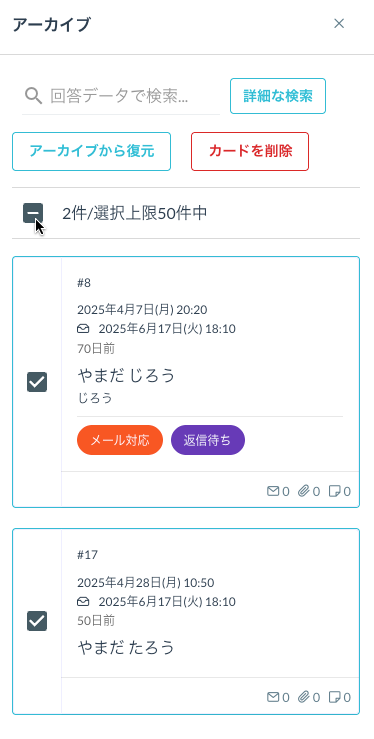Click the opened-mail icon on card #17
Image resolution: width=374 pixels, height=739 pixels.
point(83,601)
